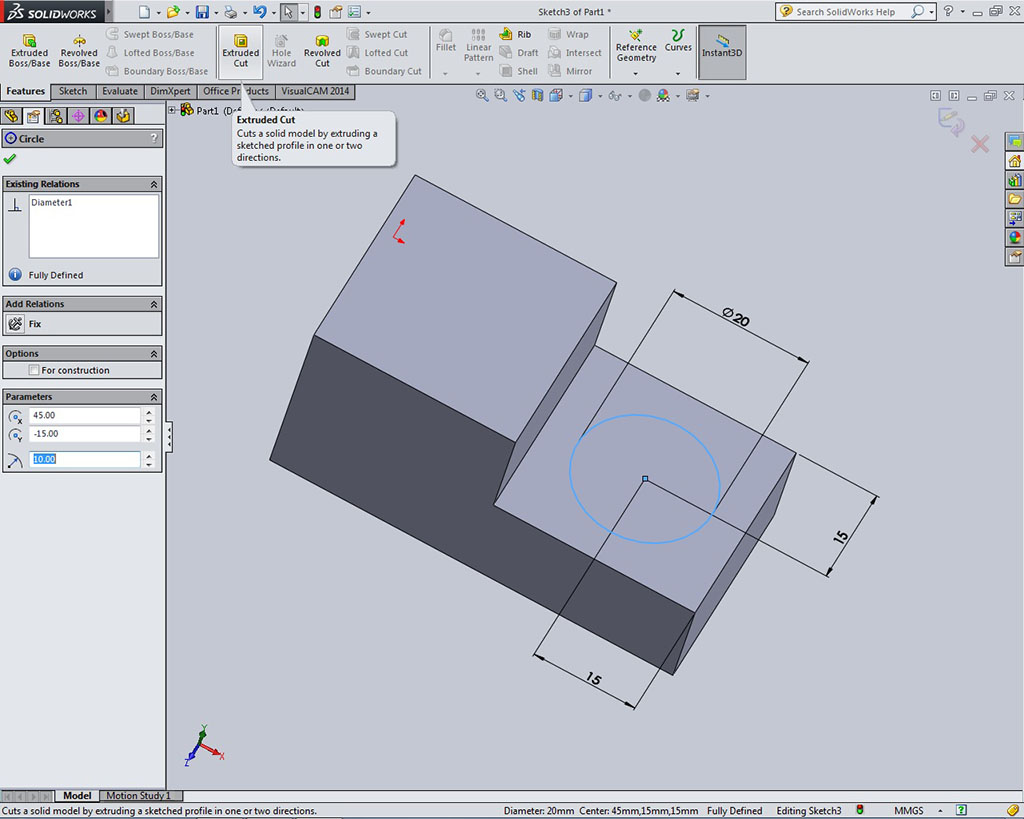Cancel the sketch with the red X

979,144
